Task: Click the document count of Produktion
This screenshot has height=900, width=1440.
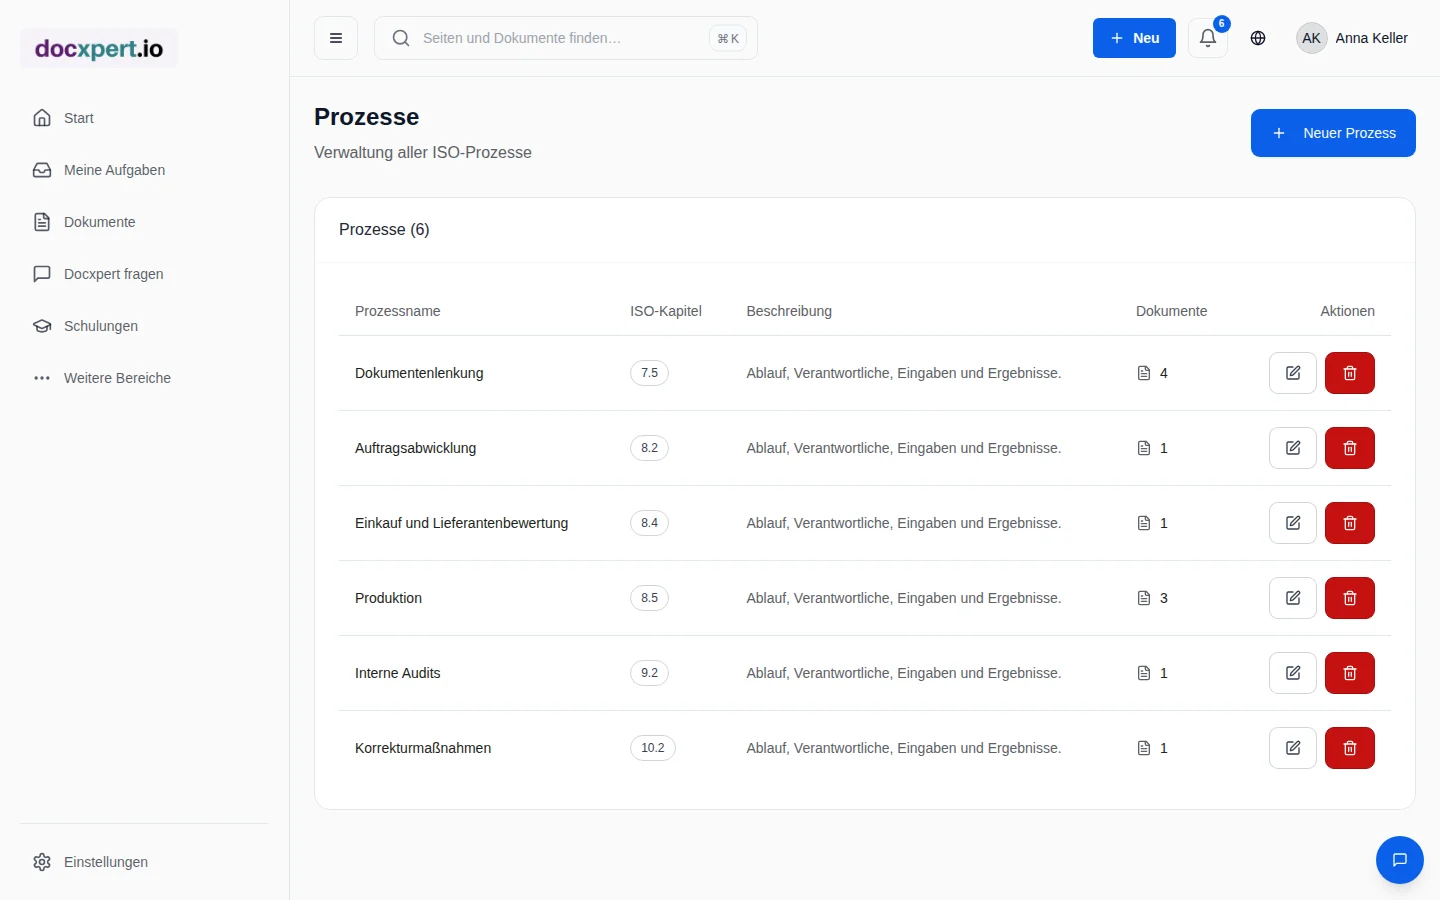Action: 1152,598
